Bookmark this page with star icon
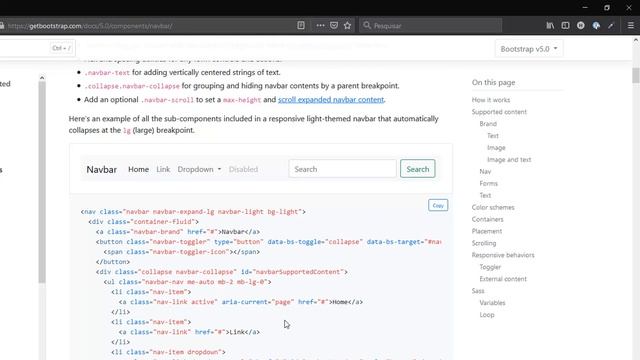Screen dimensions: 640x360 347,25
